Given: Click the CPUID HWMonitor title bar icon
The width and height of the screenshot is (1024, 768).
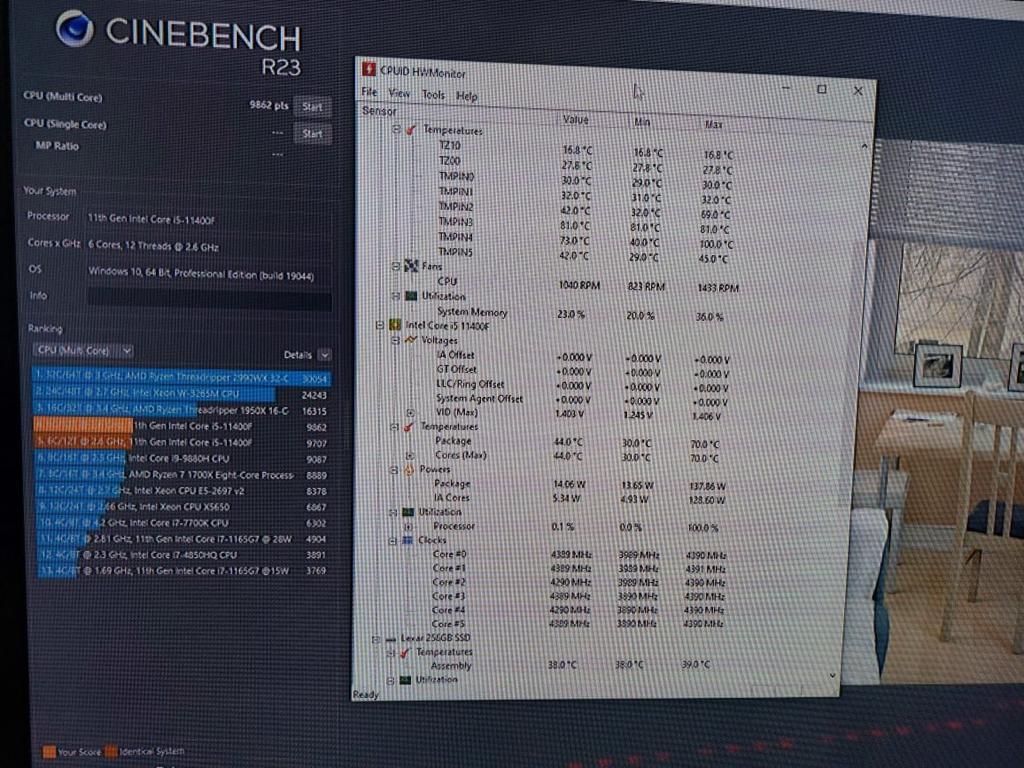Looking at the screenshot, I should pos(369,69).
